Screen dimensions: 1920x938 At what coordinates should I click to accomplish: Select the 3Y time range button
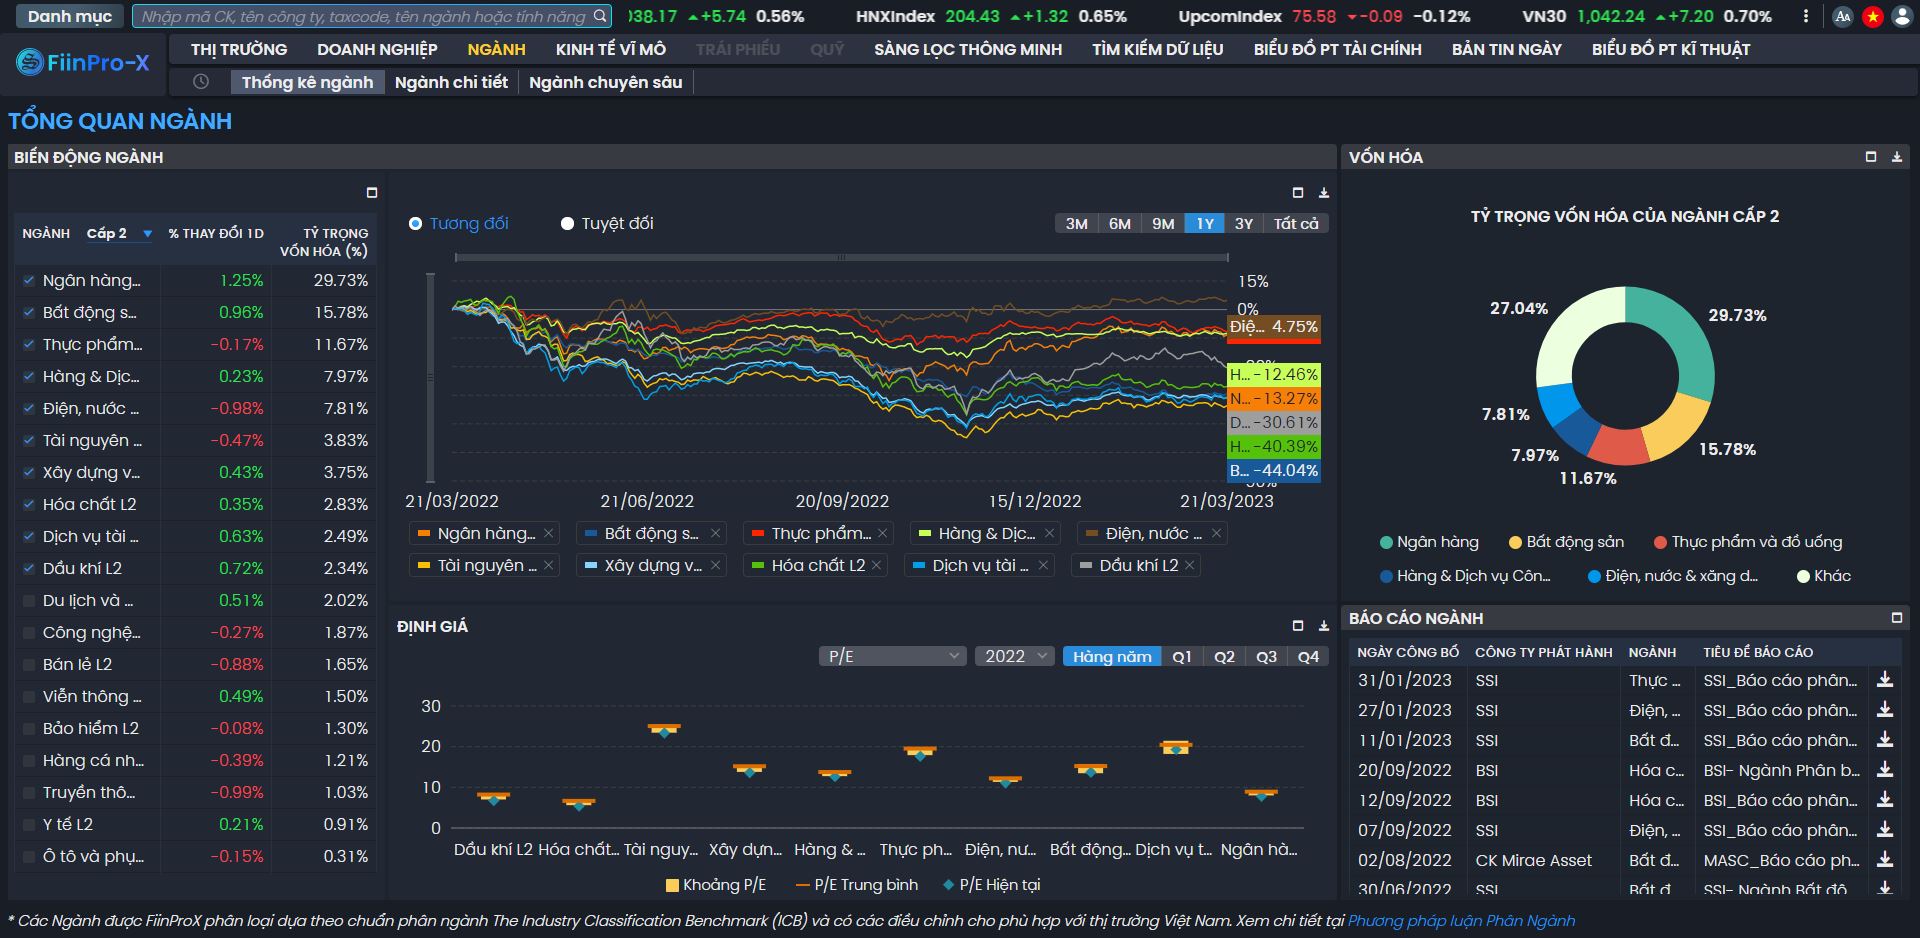point(1243,224)
